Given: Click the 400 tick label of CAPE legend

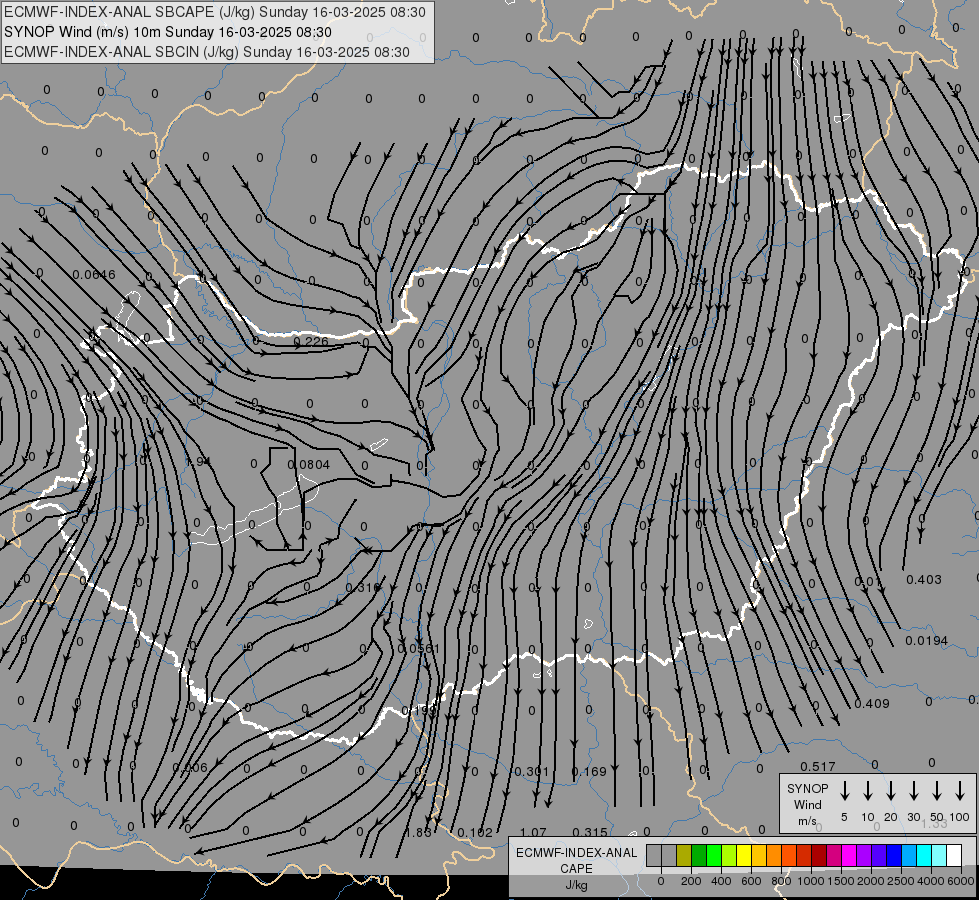Looking at the screenshot, I should (721, 881).
